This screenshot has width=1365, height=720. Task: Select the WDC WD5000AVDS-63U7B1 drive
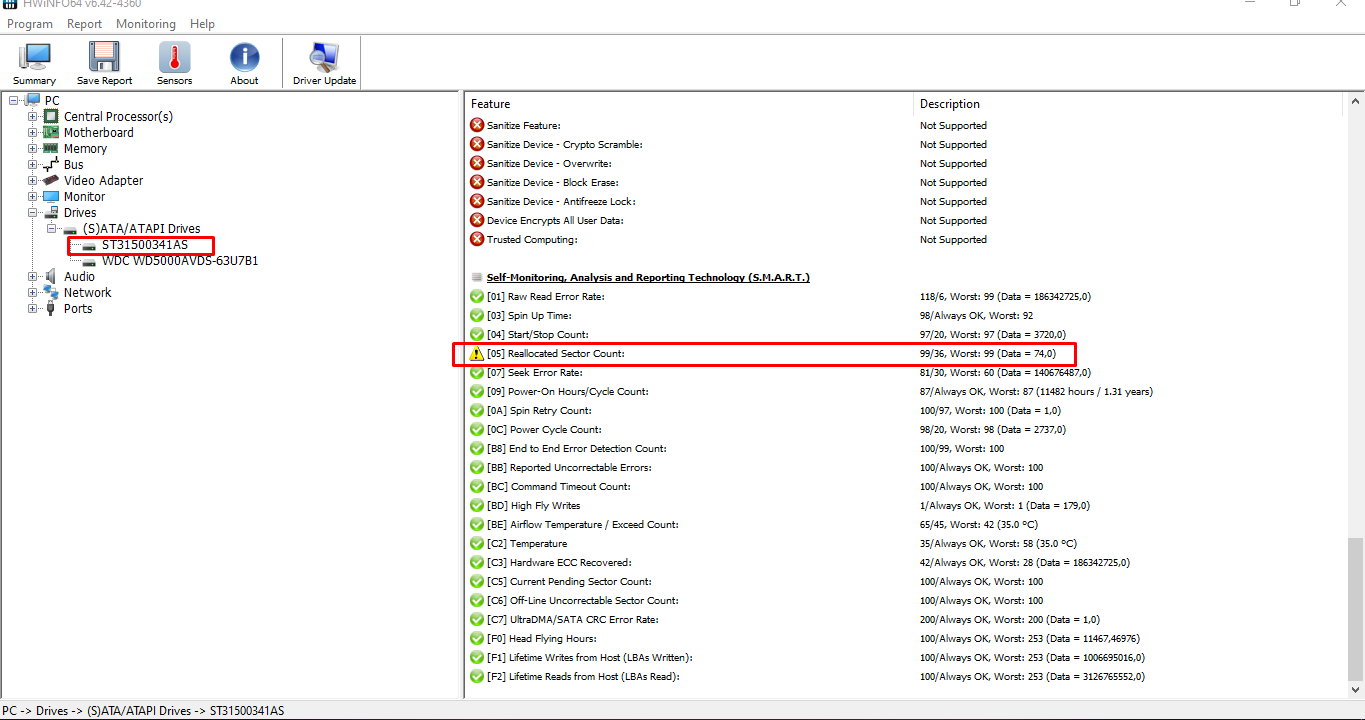180,260
